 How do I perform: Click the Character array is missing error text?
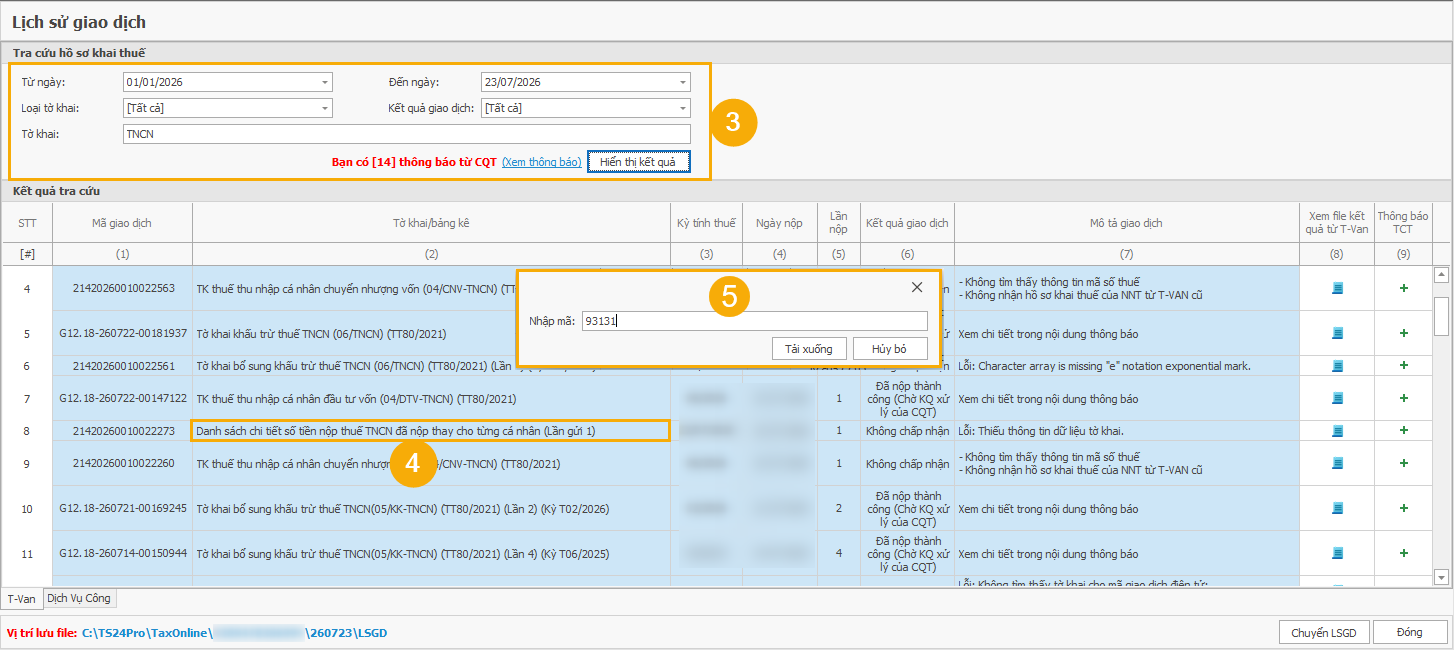[x=1104, y=366]
